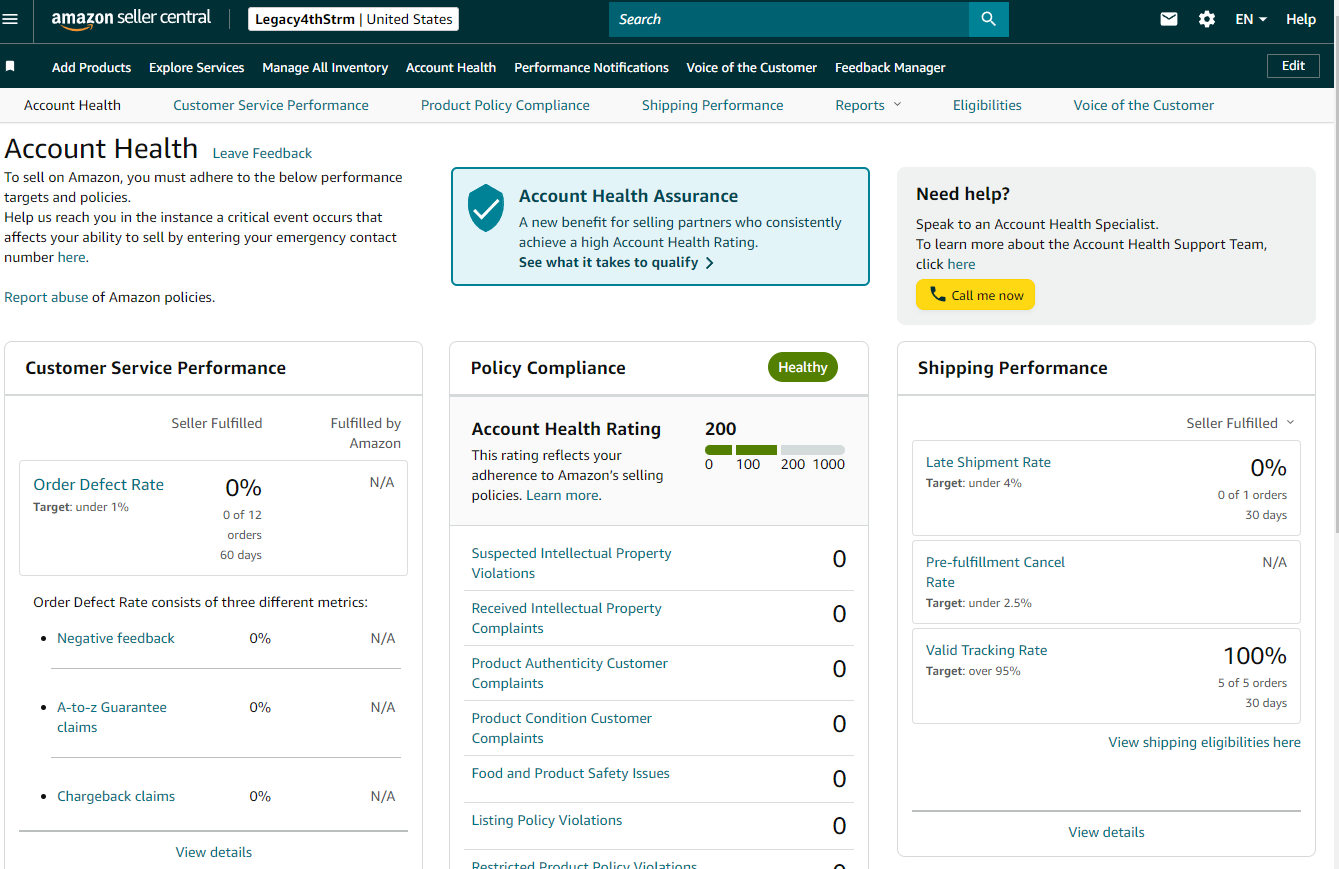The image size is (1339, 869).
Task: Click 'here' emergency contact number link
Action: (71, 257)
